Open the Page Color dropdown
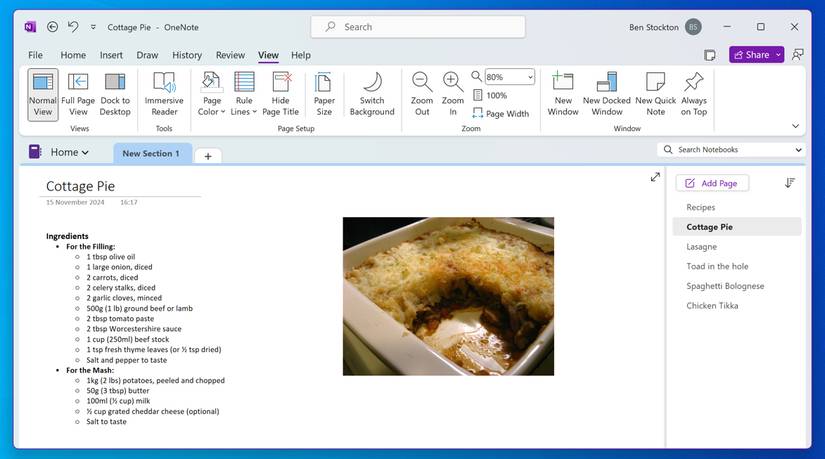The image size is (825, 459). (x=212, y=95)
